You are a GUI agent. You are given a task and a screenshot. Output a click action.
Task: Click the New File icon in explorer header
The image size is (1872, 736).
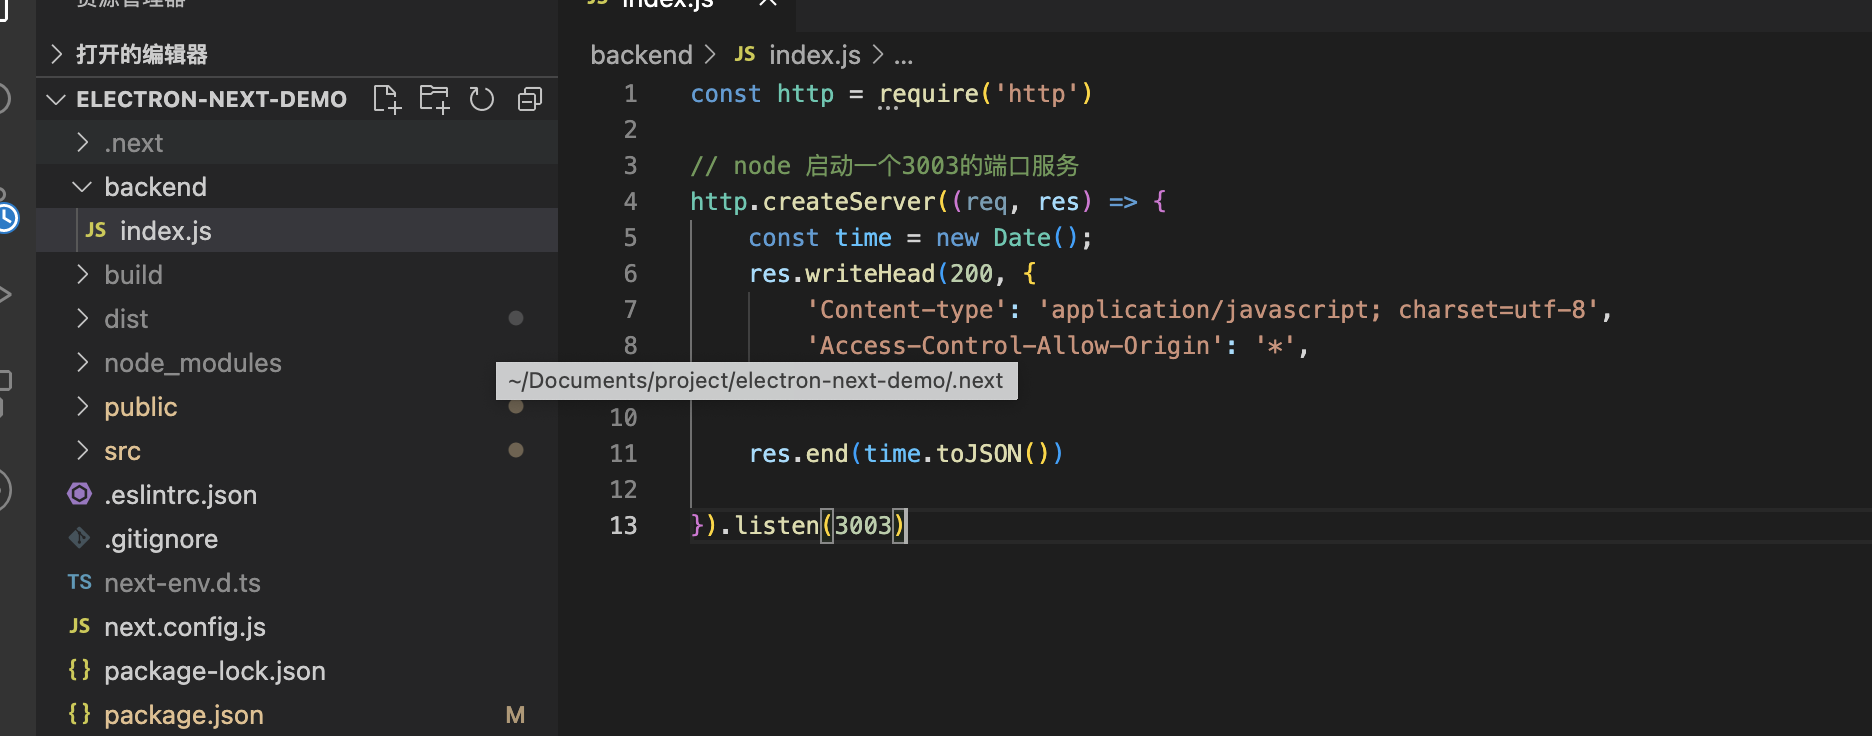(387, 99)
